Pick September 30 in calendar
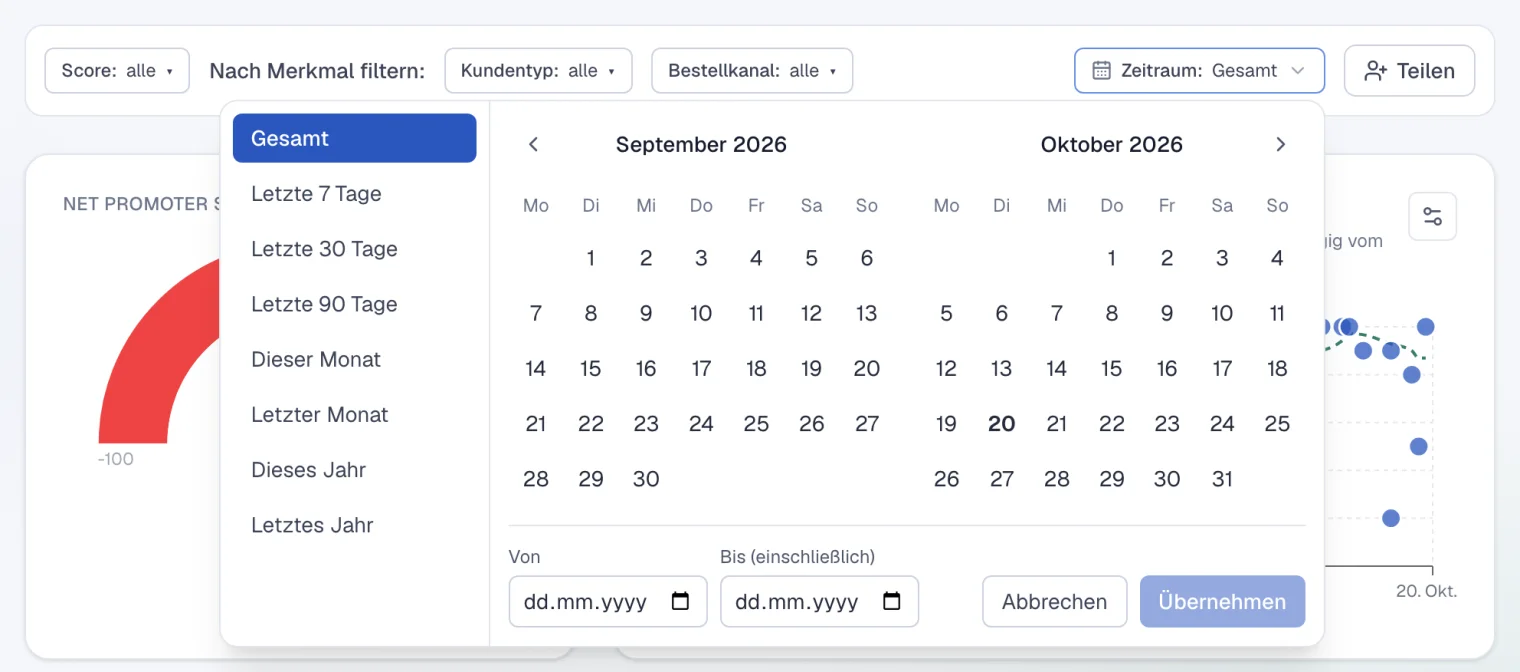 click(646, 479)
